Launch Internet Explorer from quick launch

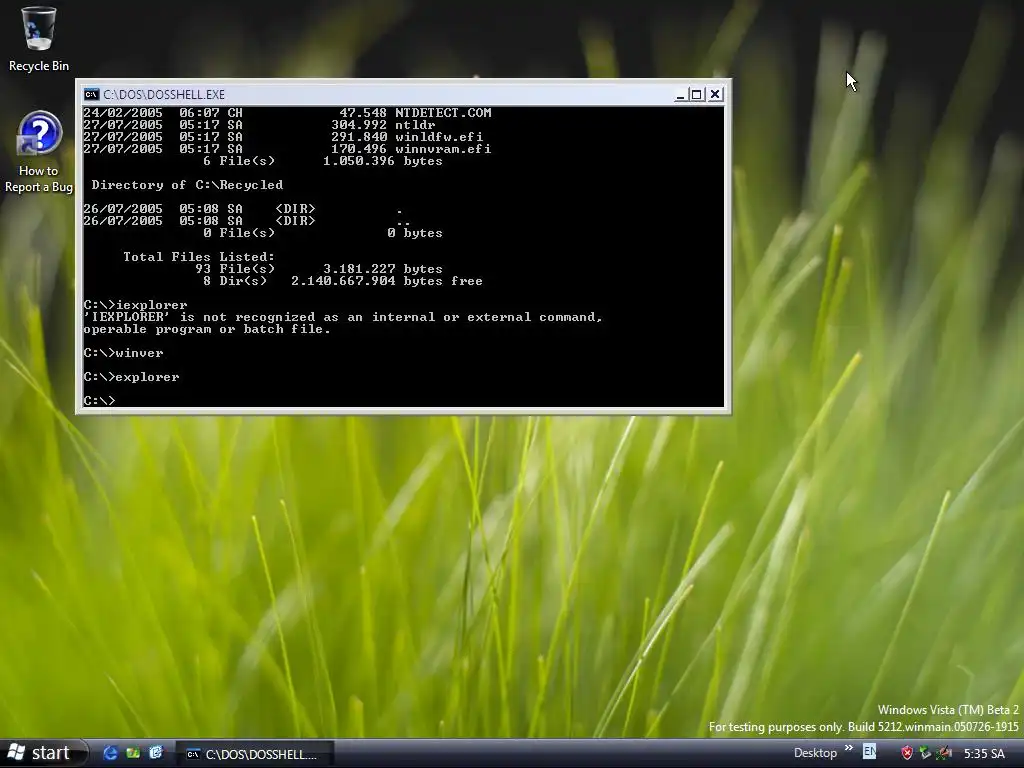tap(110, 753)
